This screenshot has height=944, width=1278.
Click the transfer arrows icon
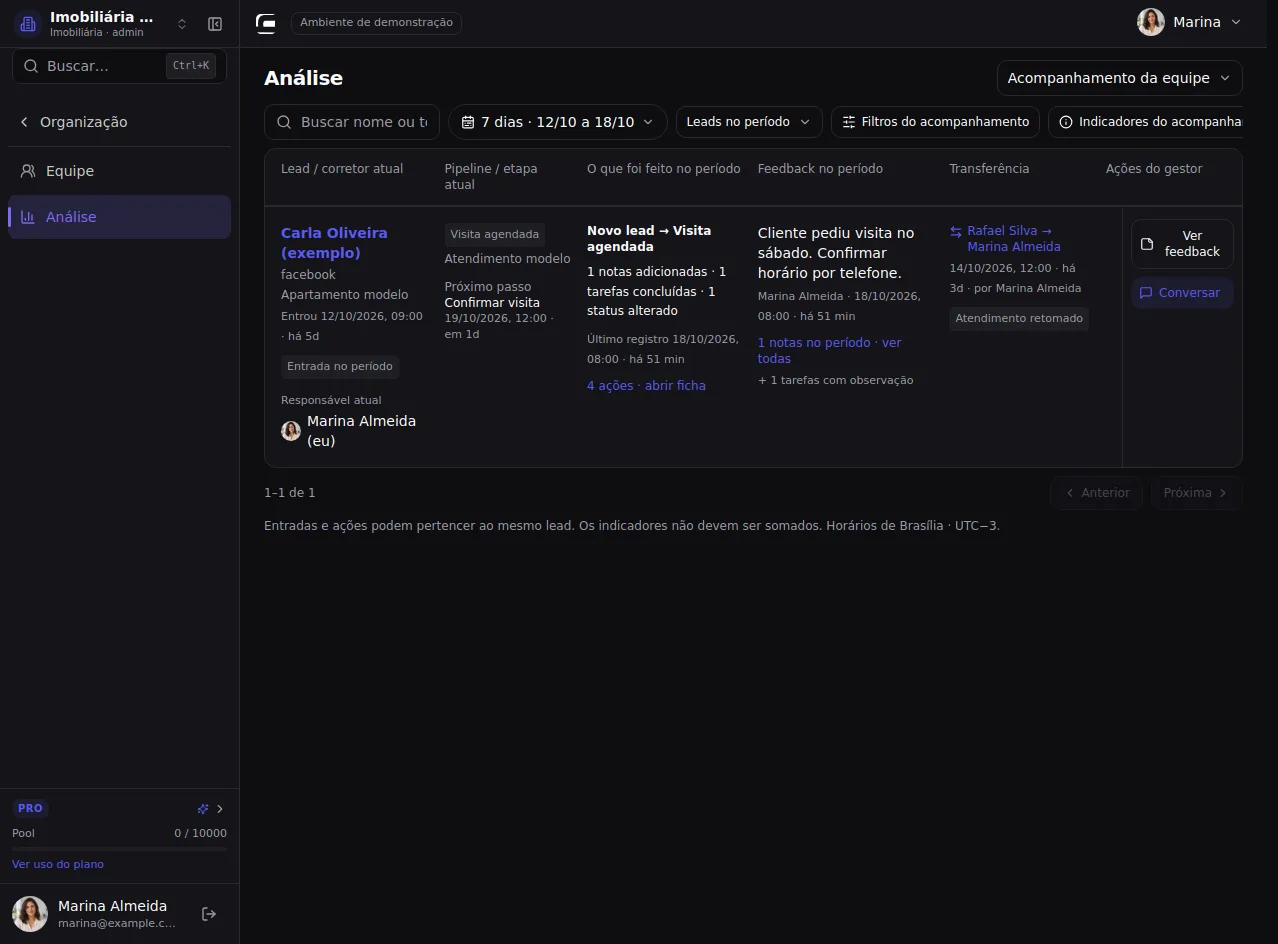click(956, 231)
